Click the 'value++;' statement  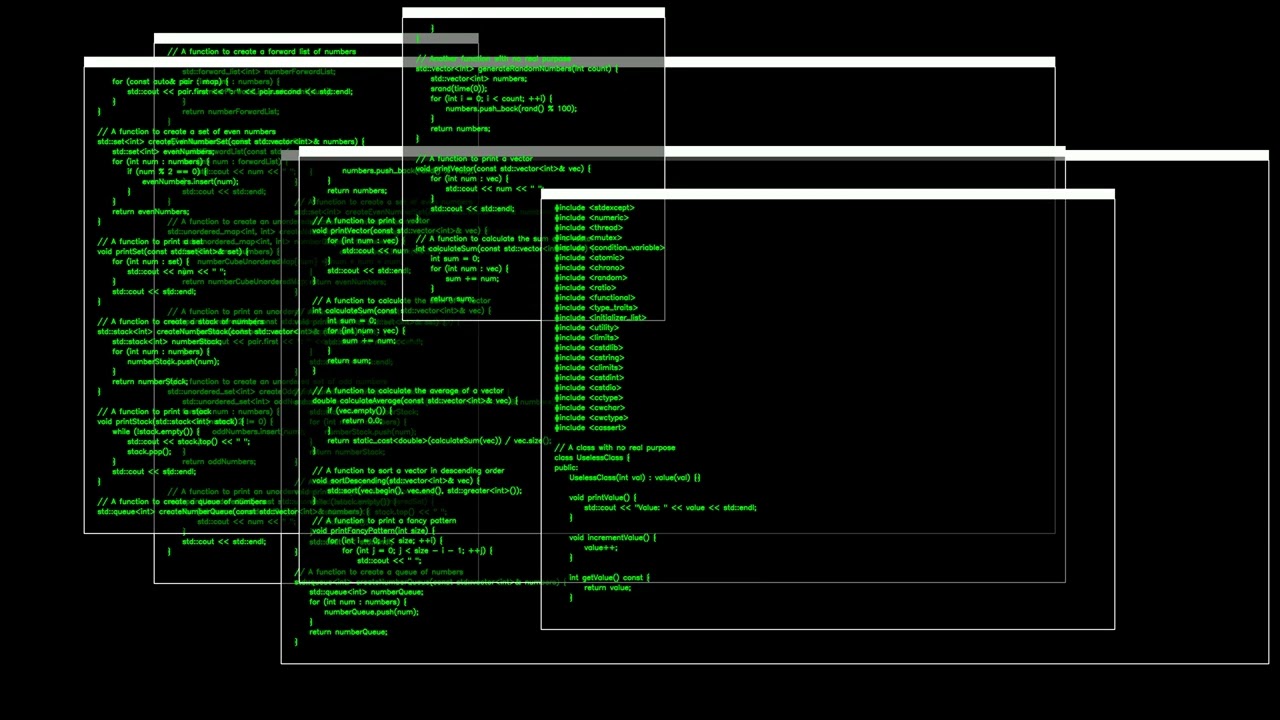601,548
